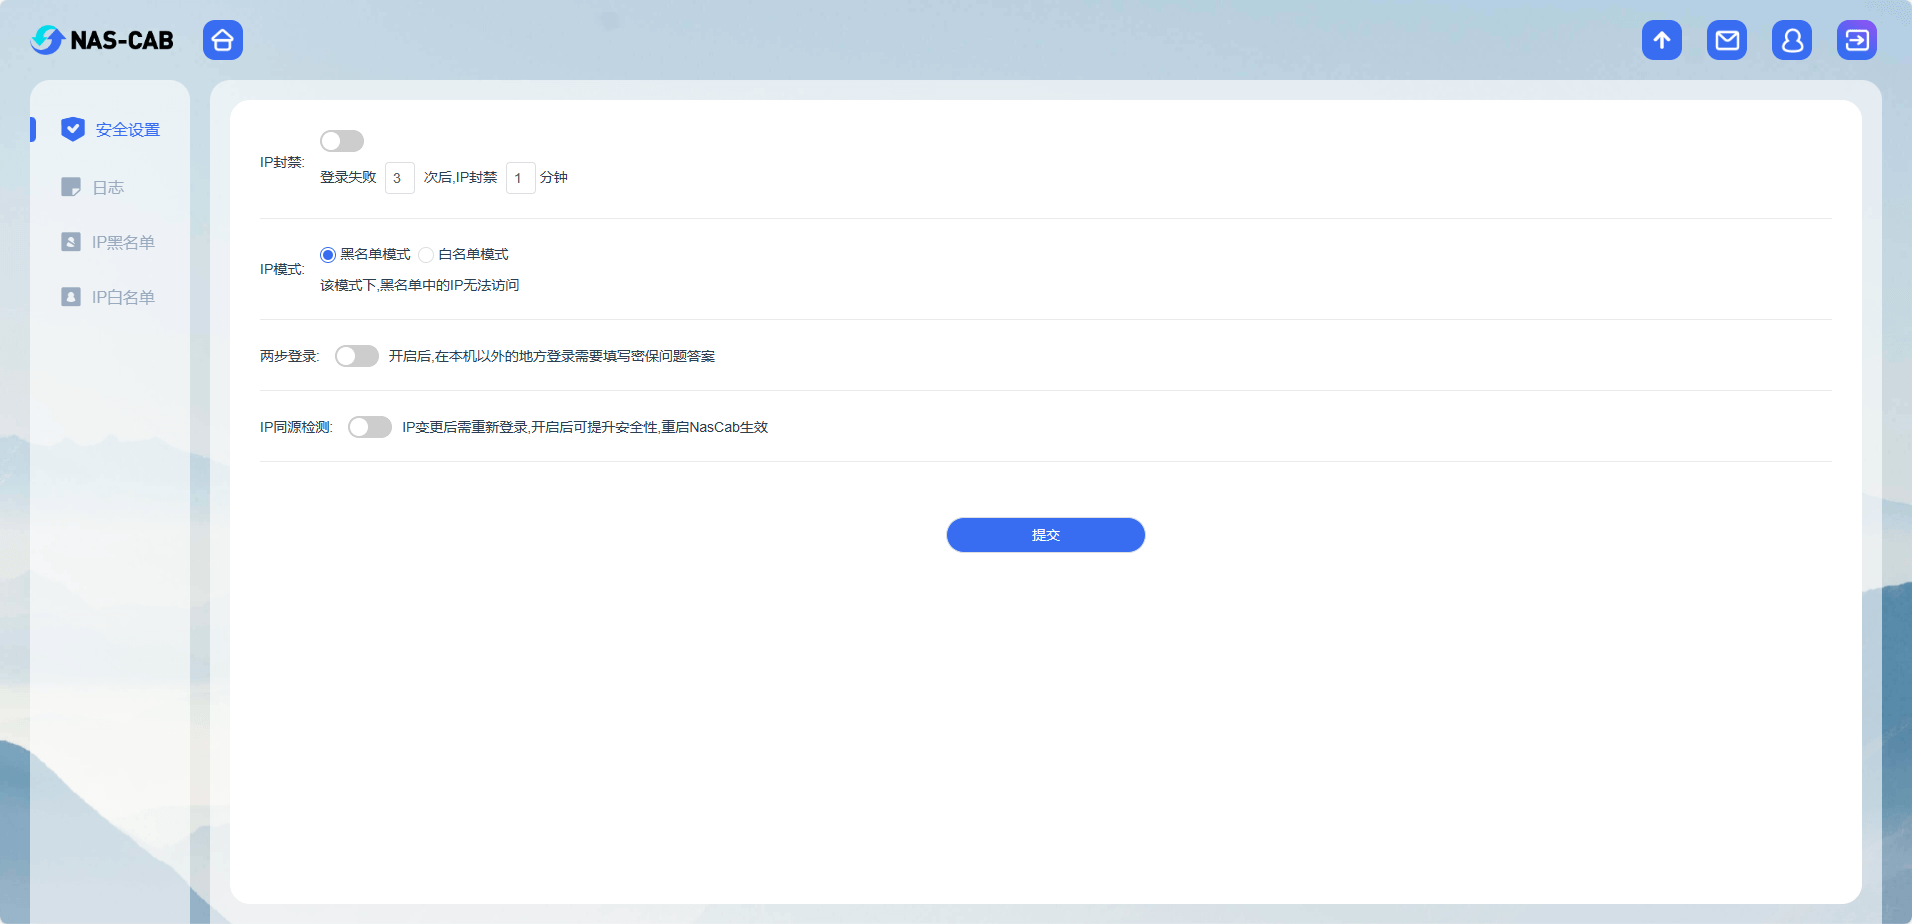Viewport: 1912px width, 924px height.
Task: Open the 日志 section in sidebar
Action: [x=107, y=187]
